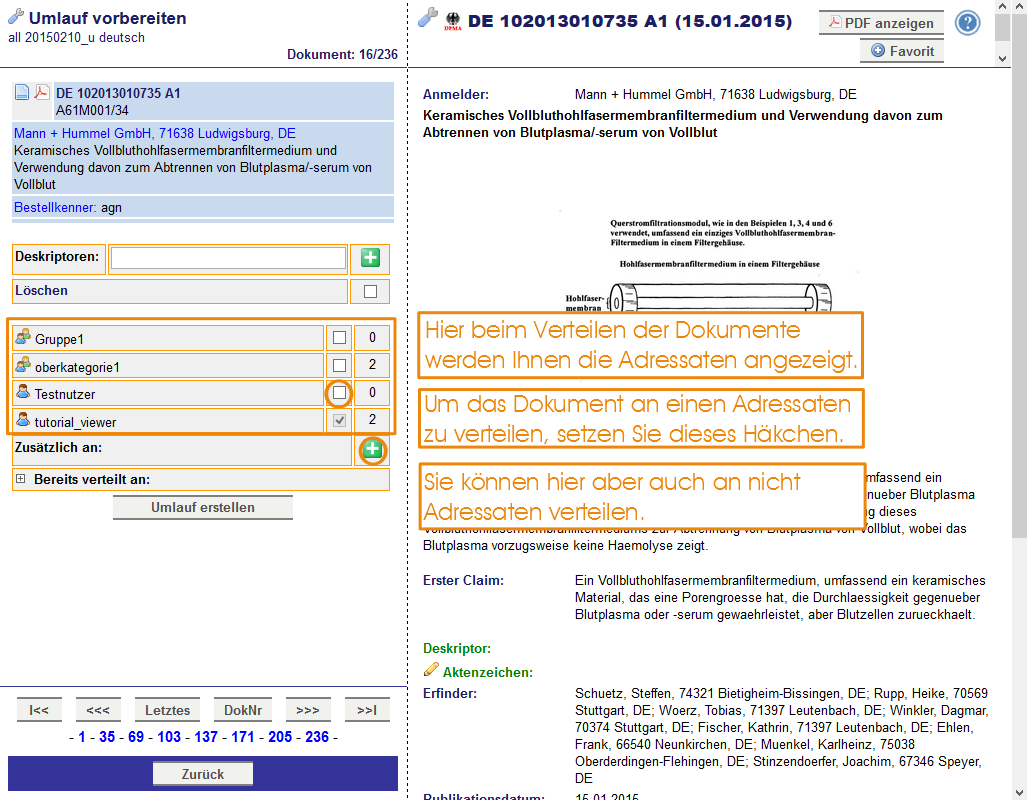The width and height of the screenshot is (1027, 800).
Task: Click the Anmelder label
Action: 456,94
